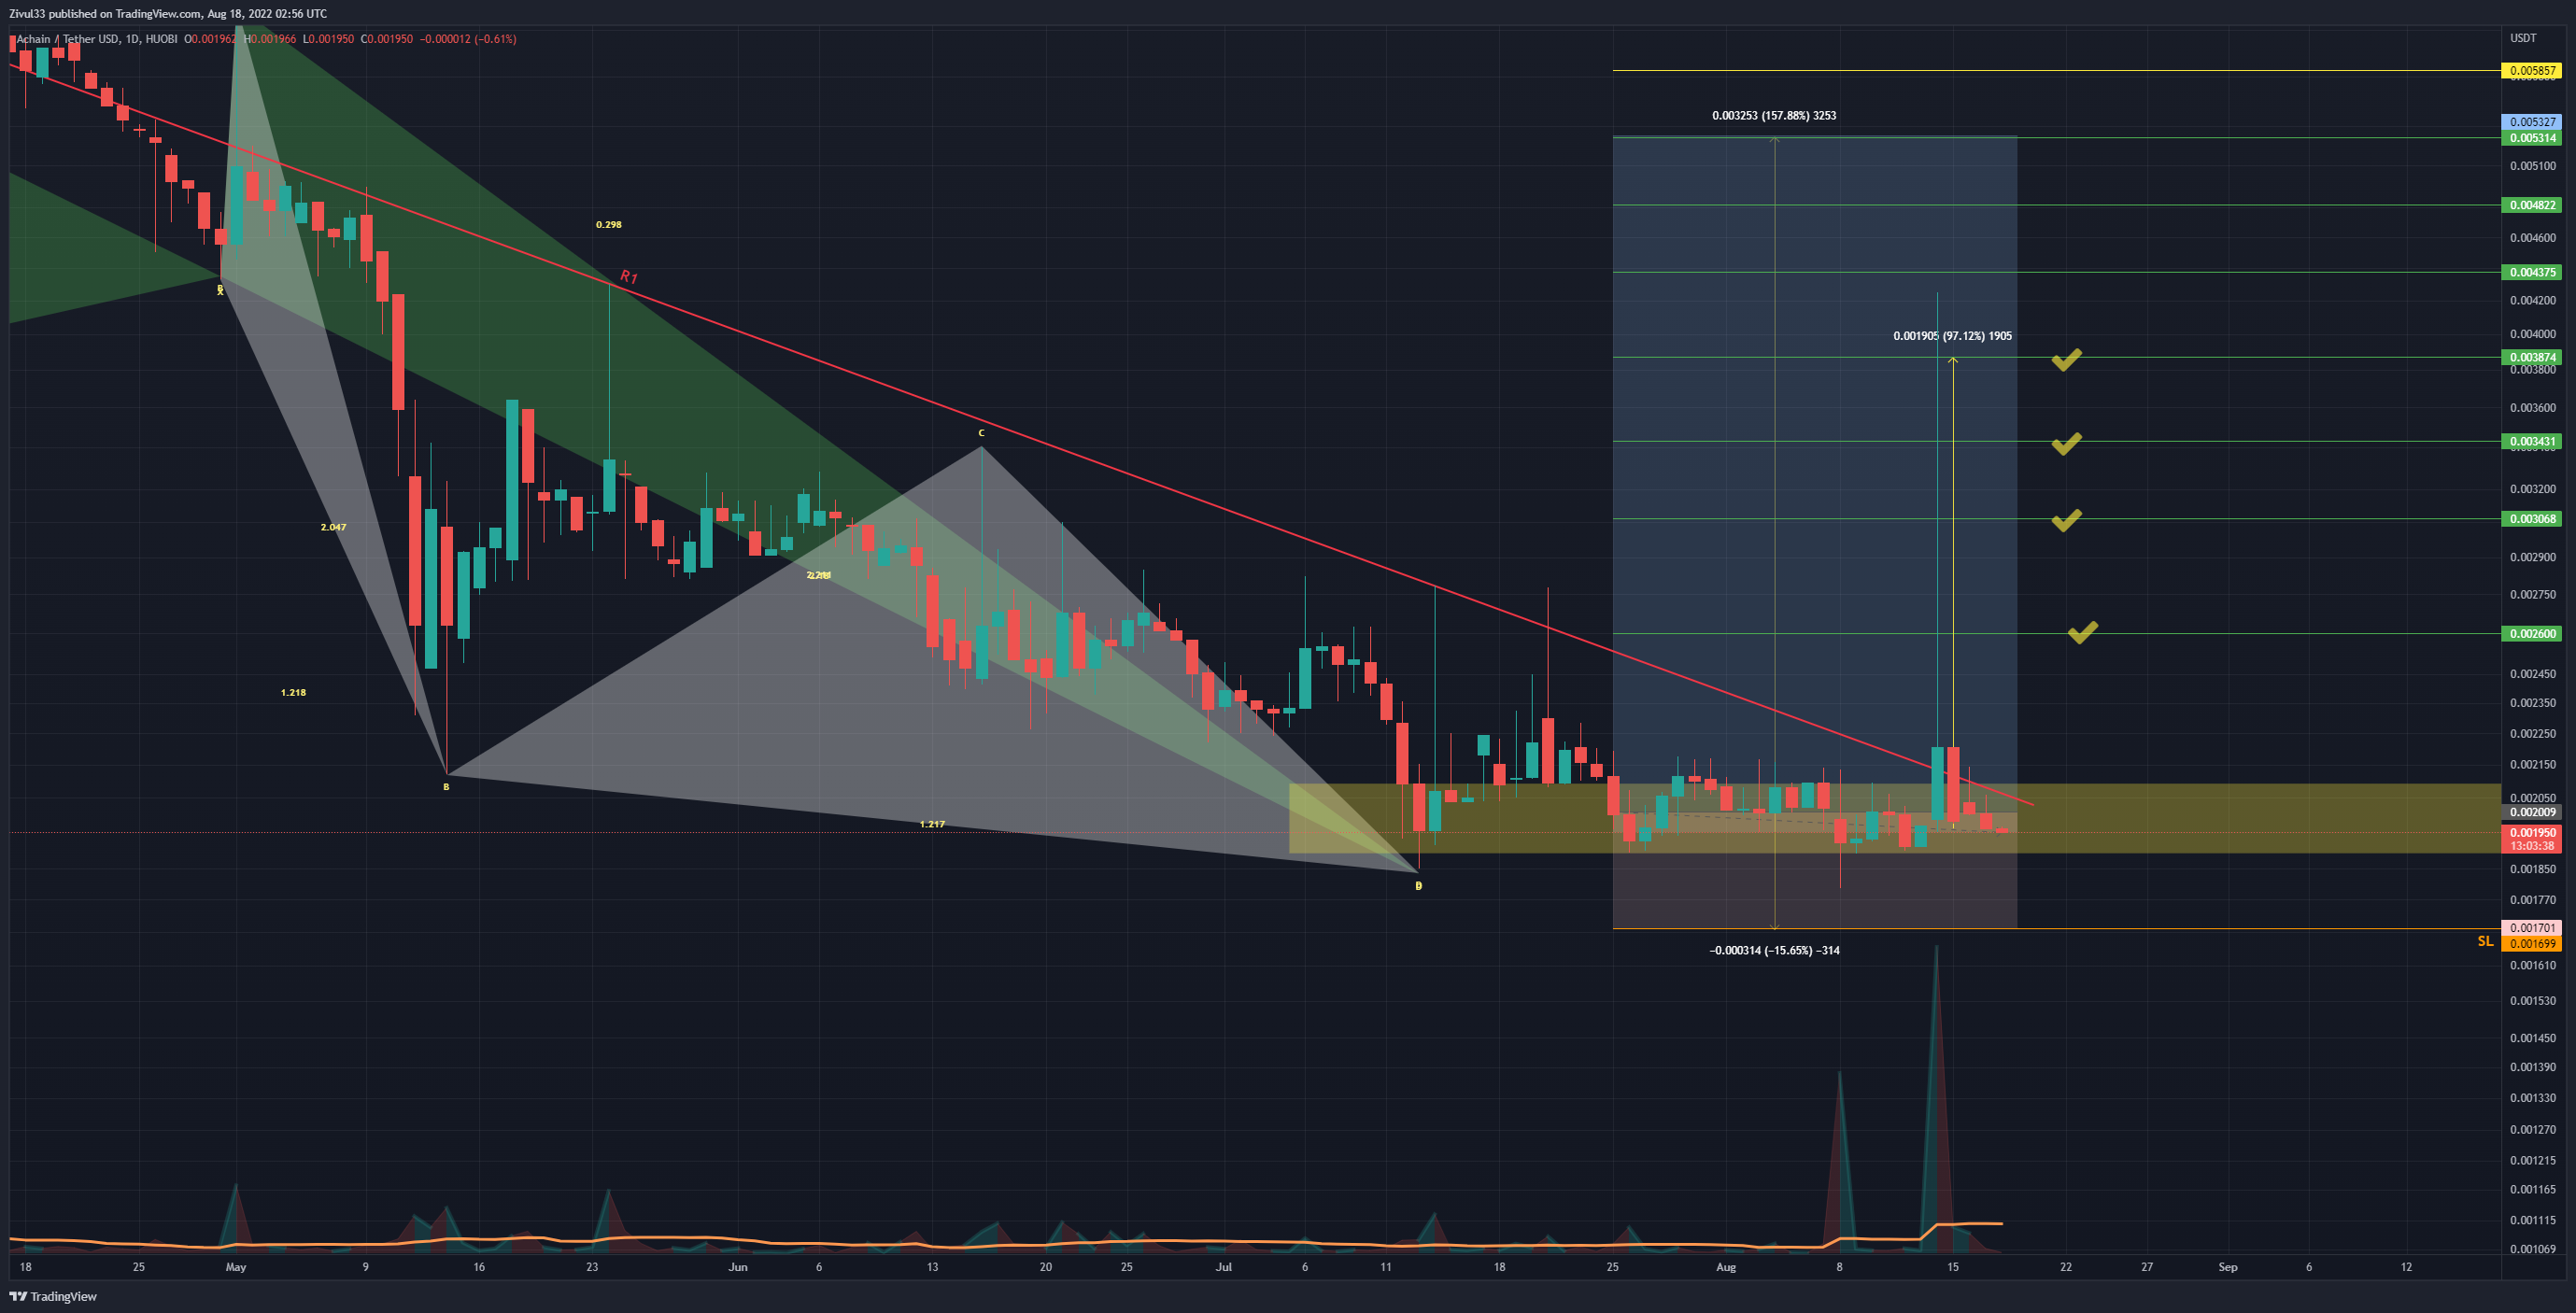Click the 0.002750 price axis tick
The image size is (2576, 1313).
coord(2532,595)
